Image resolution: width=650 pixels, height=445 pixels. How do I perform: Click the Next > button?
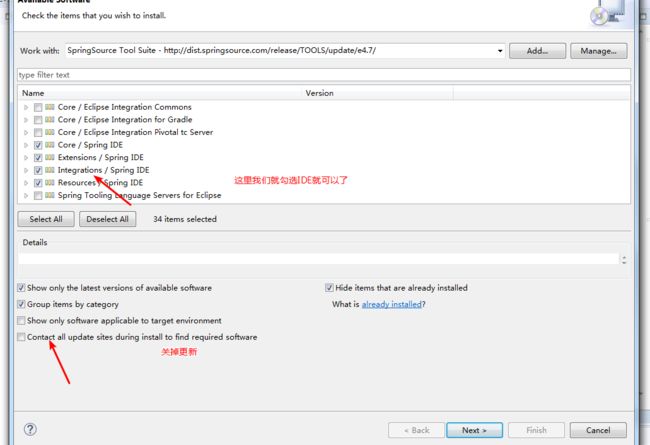(474, 430)
